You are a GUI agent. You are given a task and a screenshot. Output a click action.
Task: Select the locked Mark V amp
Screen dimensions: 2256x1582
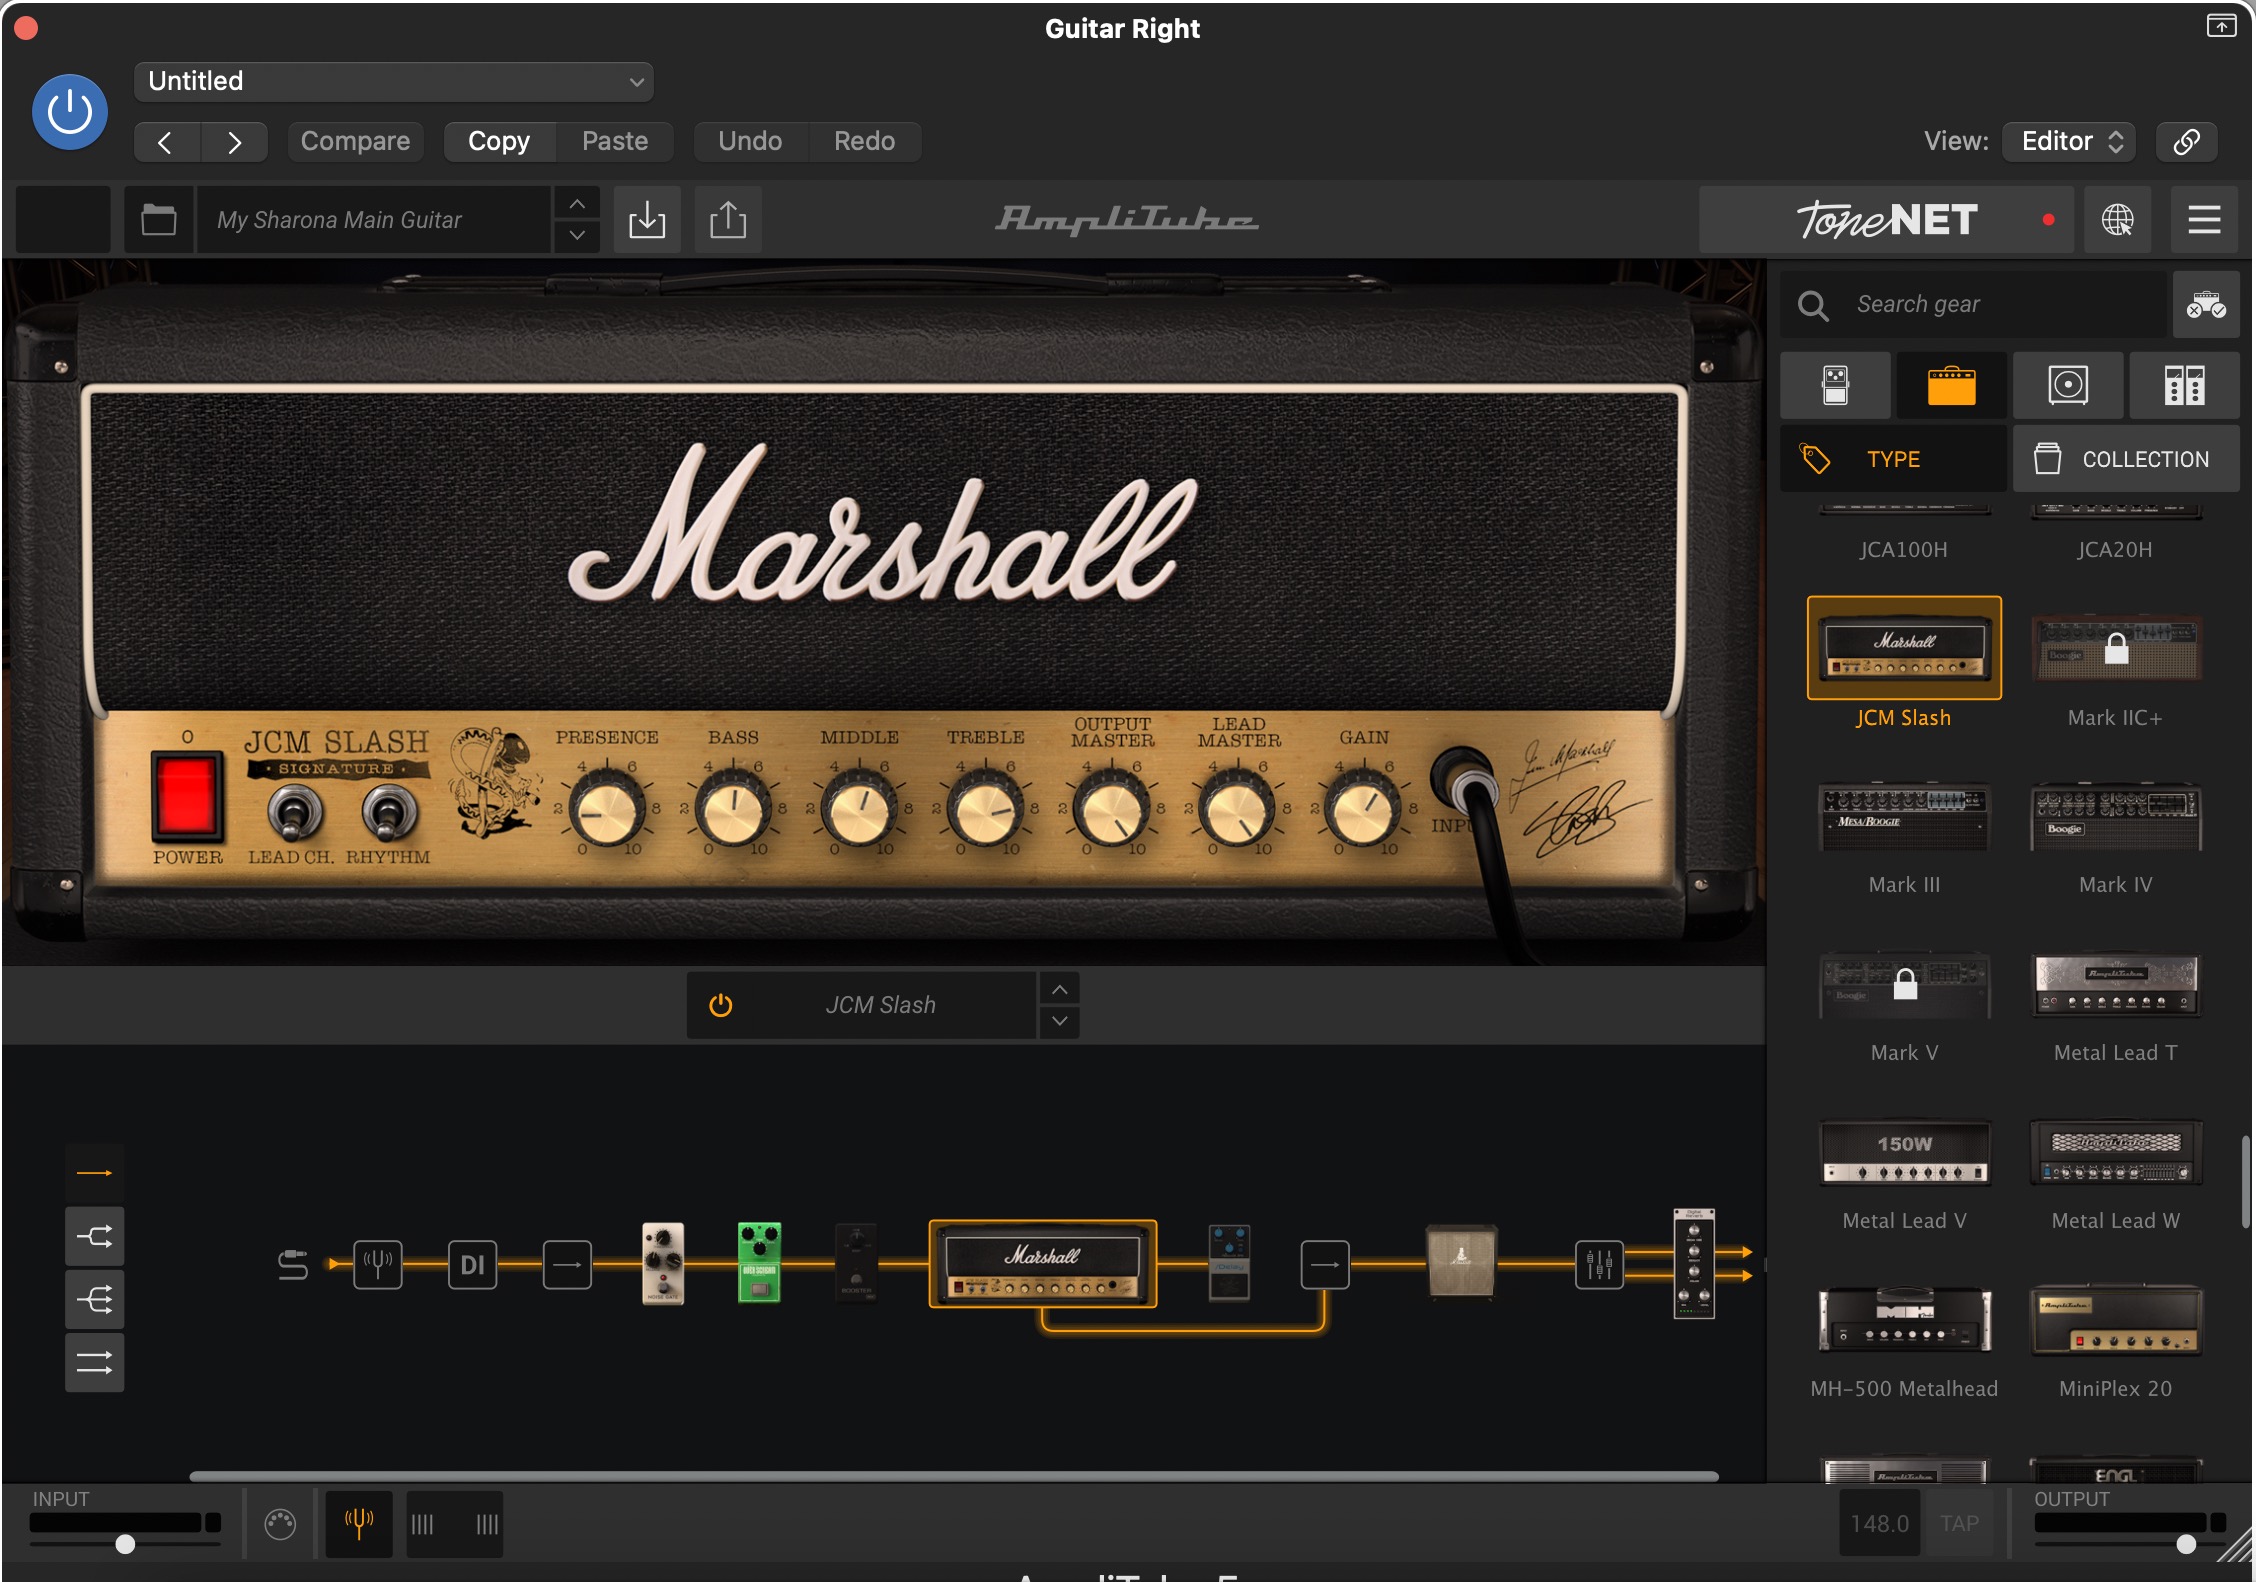coord(1904,985)
